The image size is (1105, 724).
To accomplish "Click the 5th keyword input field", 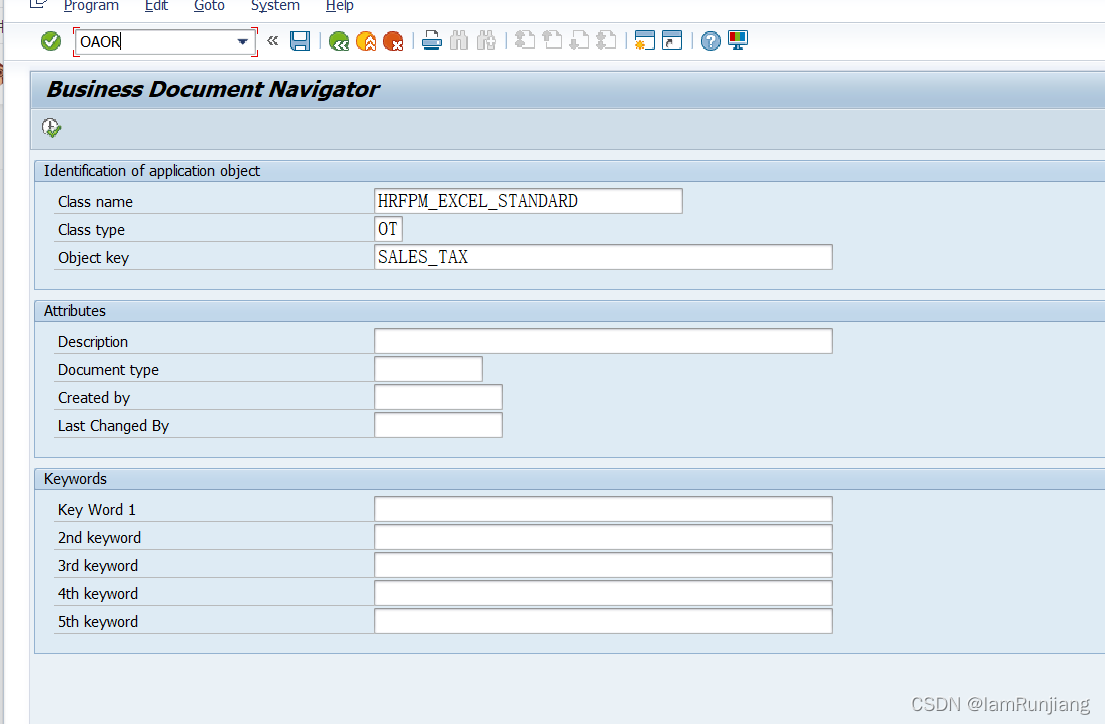I will point(603,621).
